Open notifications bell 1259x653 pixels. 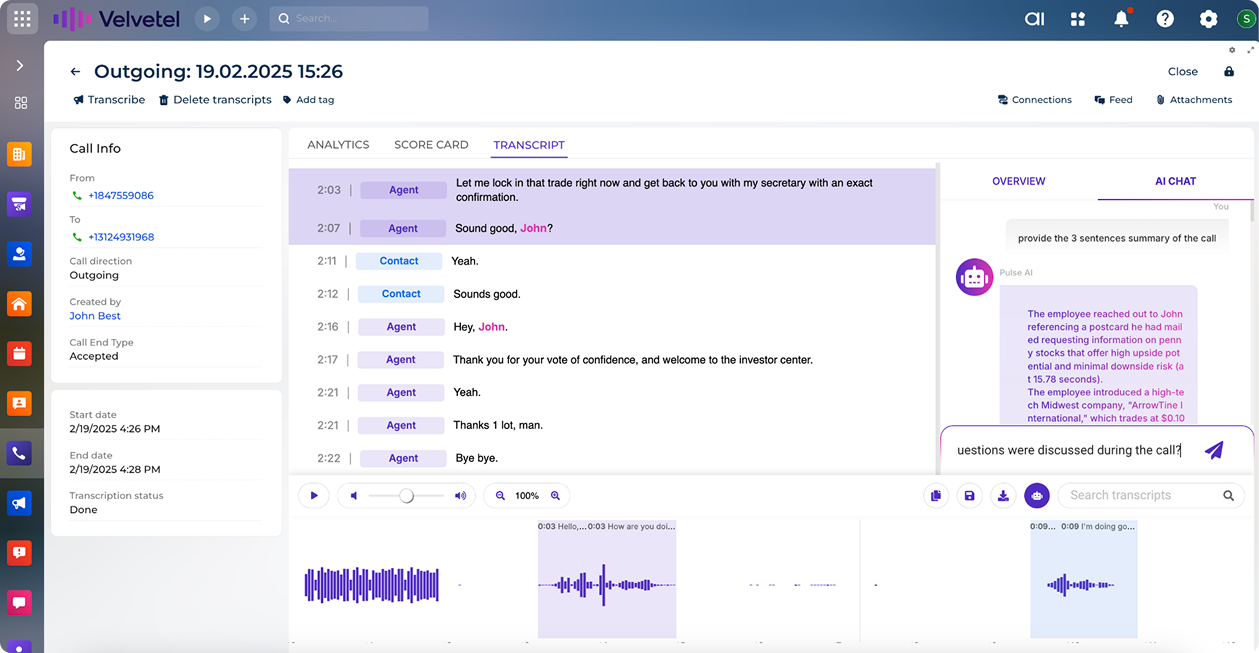tap(1122, 19)
